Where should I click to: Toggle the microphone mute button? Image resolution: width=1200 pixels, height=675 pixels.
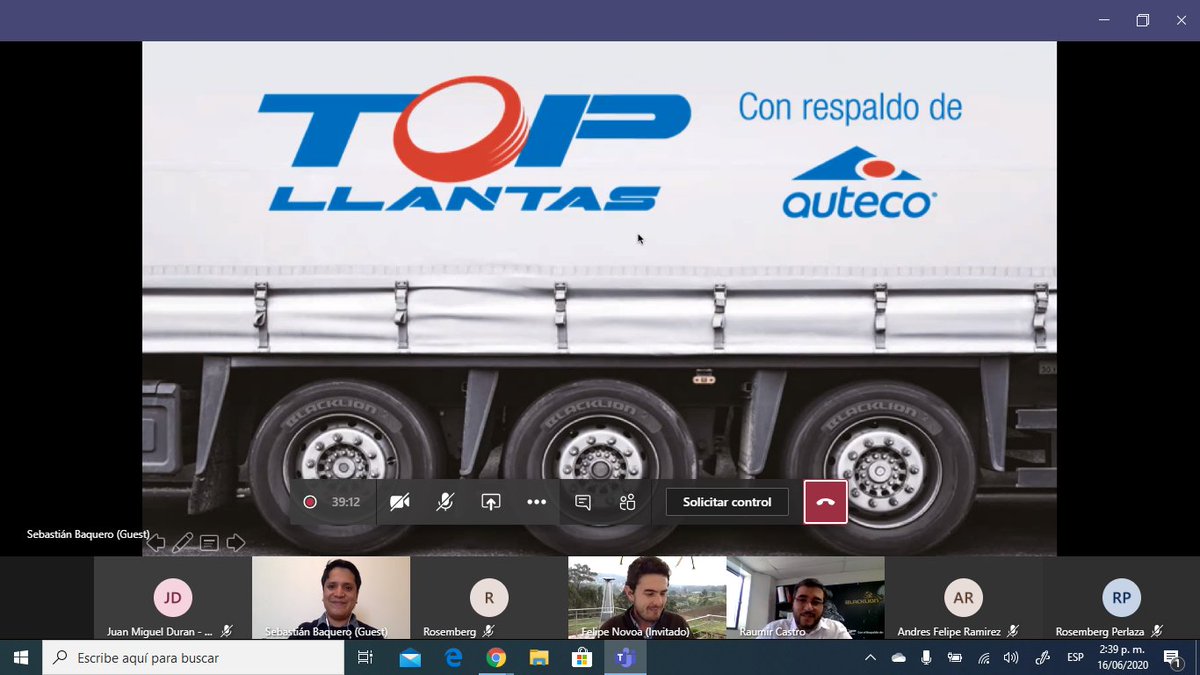(x=445, y=502)
